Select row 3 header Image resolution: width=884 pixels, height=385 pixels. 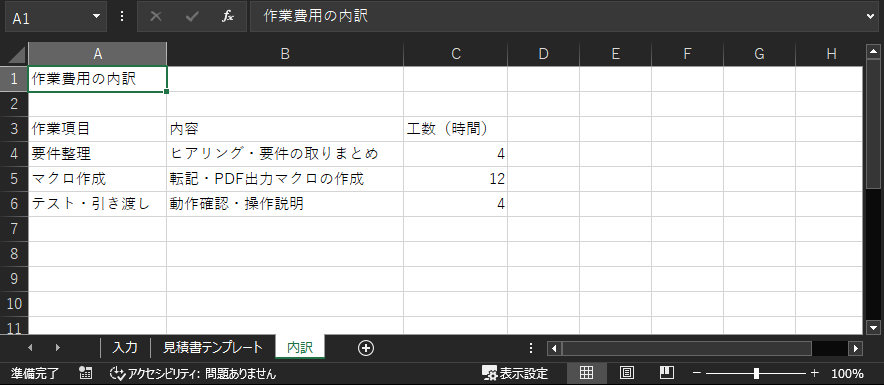click(15, 129)
